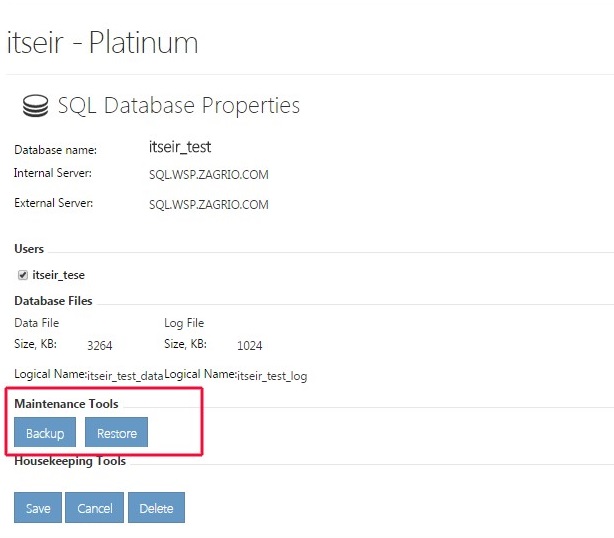Click the Backup button

pos(45,432)
